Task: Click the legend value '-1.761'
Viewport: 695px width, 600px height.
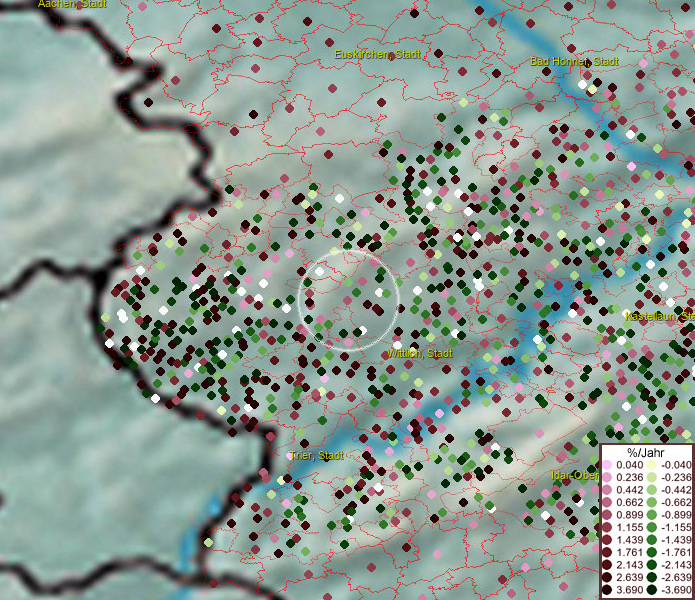Action: [x=676, y=553]
